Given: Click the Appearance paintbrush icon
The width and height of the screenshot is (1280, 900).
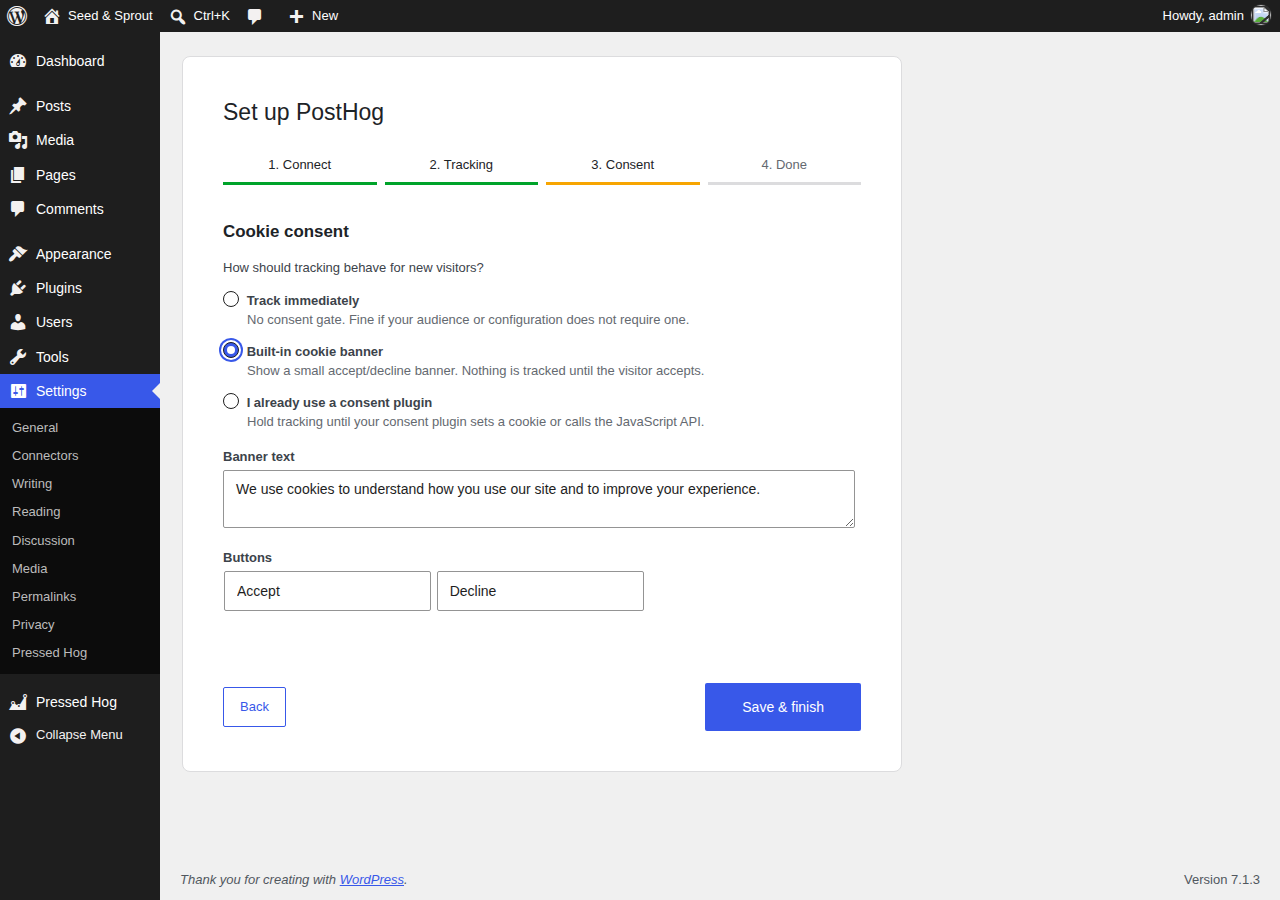Looking at the screenshot, I should (18, 254).
